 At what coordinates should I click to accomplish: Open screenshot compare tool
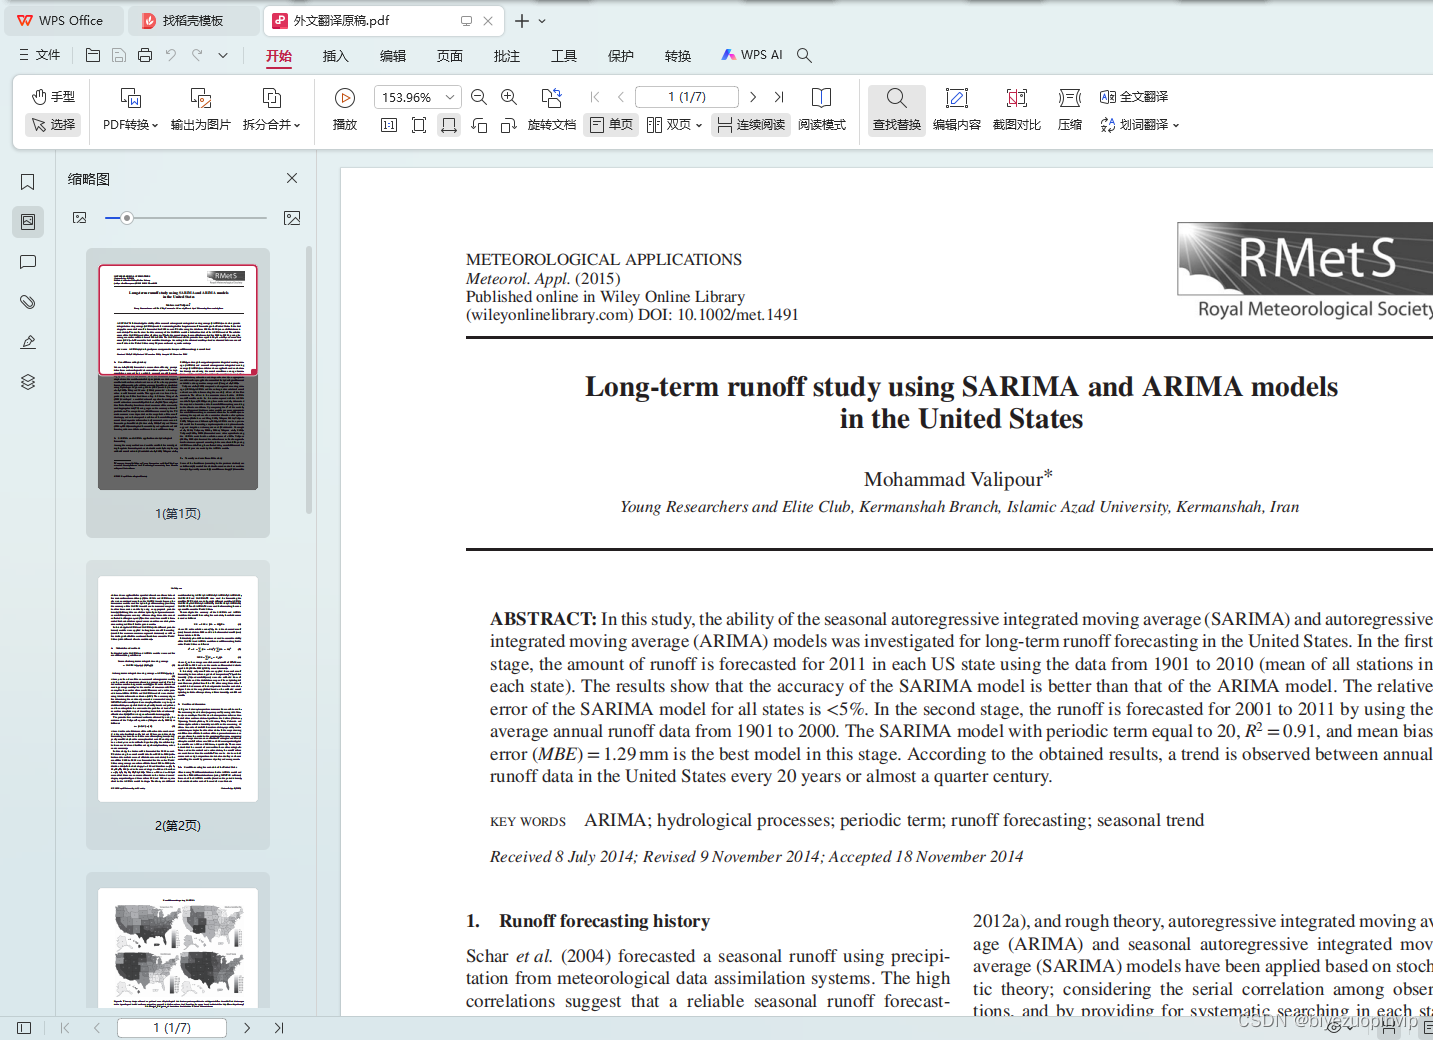click(1017, 109)
